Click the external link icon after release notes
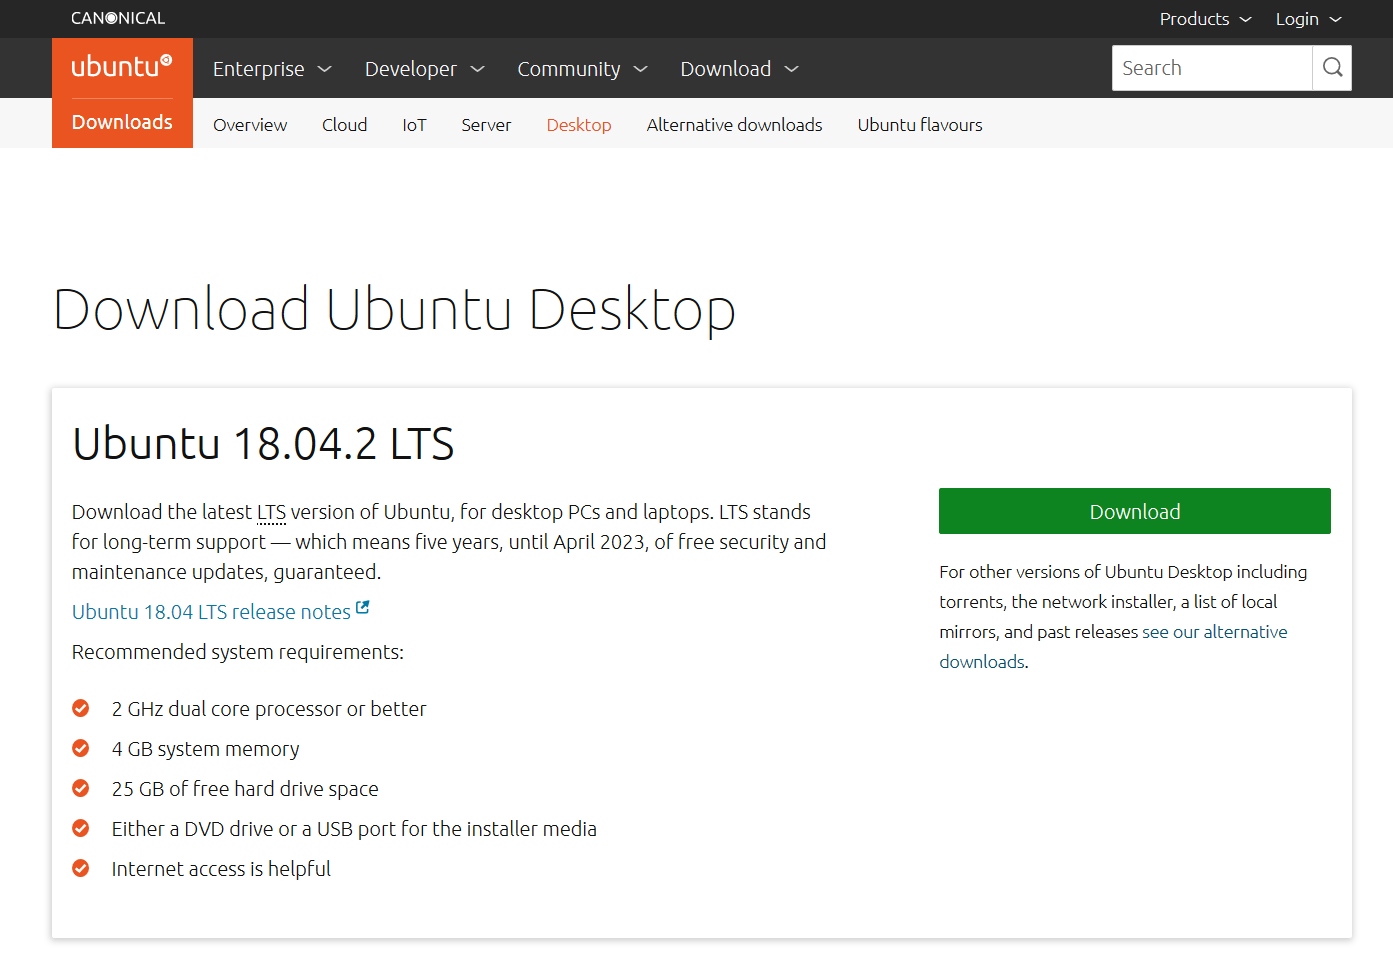The image size is (1393, 959). 362,606
